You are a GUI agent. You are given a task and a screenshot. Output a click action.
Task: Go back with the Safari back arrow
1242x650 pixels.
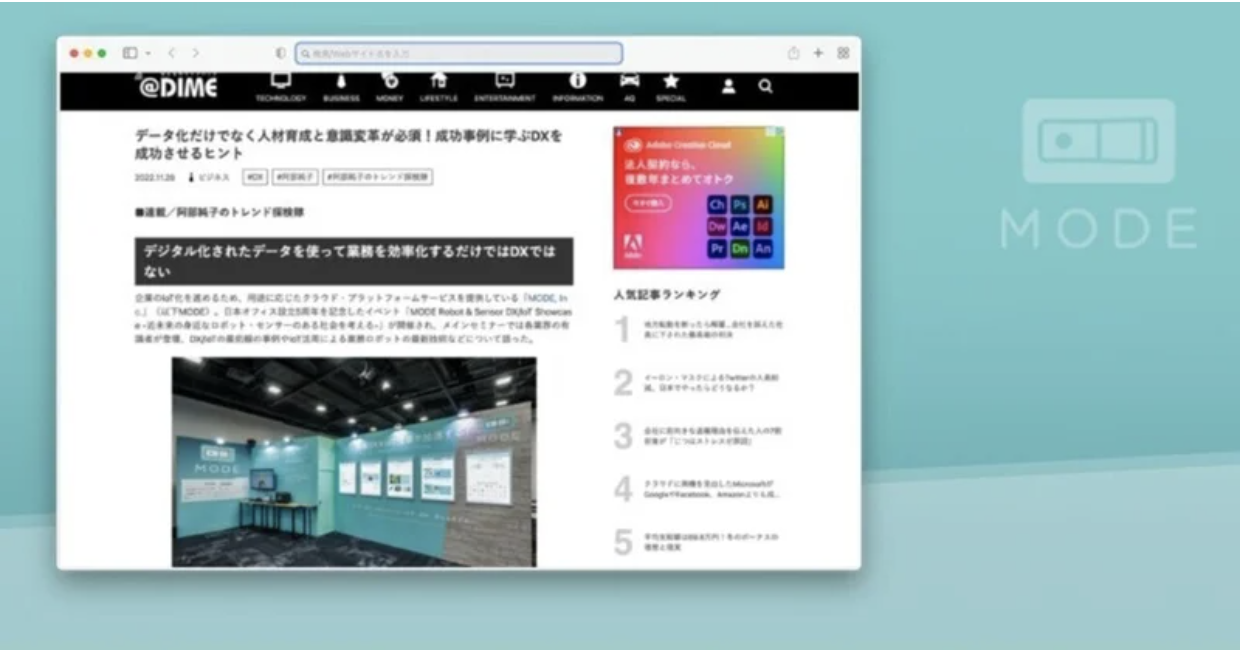tap(171, 53)
